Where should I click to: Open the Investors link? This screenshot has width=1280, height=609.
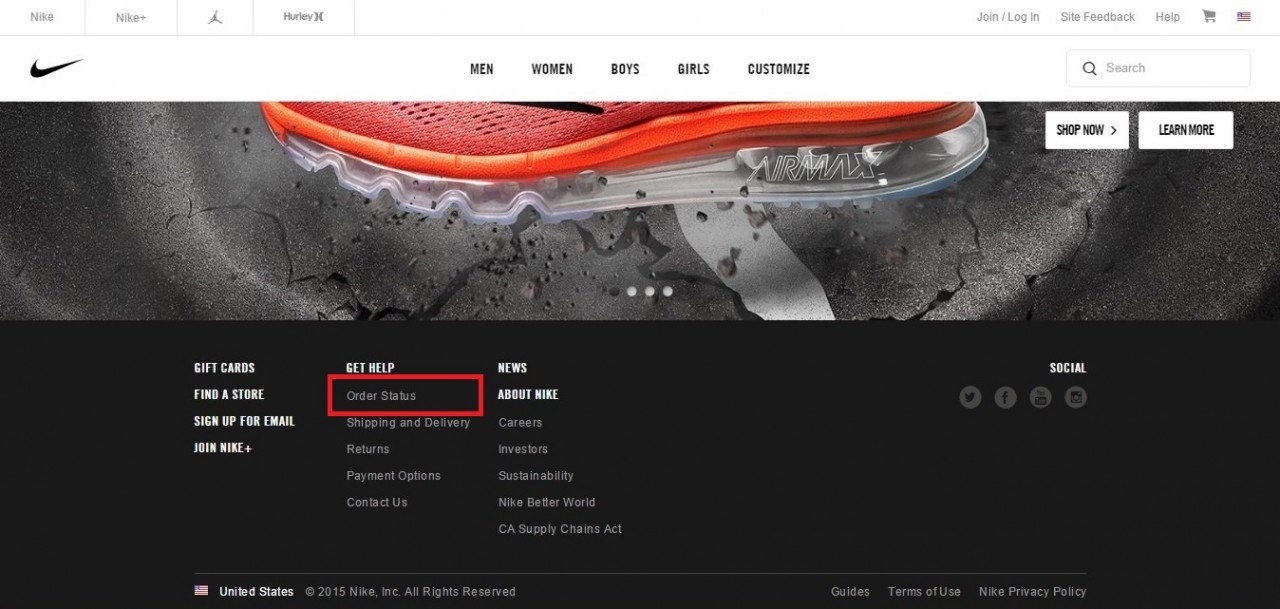[523, 449]
